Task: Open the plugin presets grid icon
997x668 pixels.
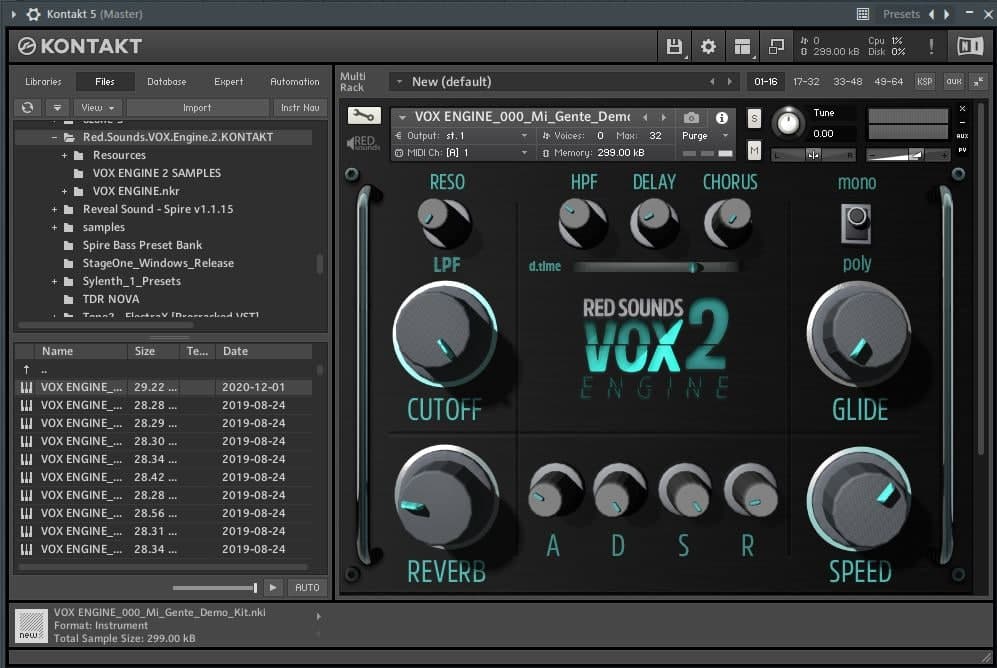Action: (863, 14)
